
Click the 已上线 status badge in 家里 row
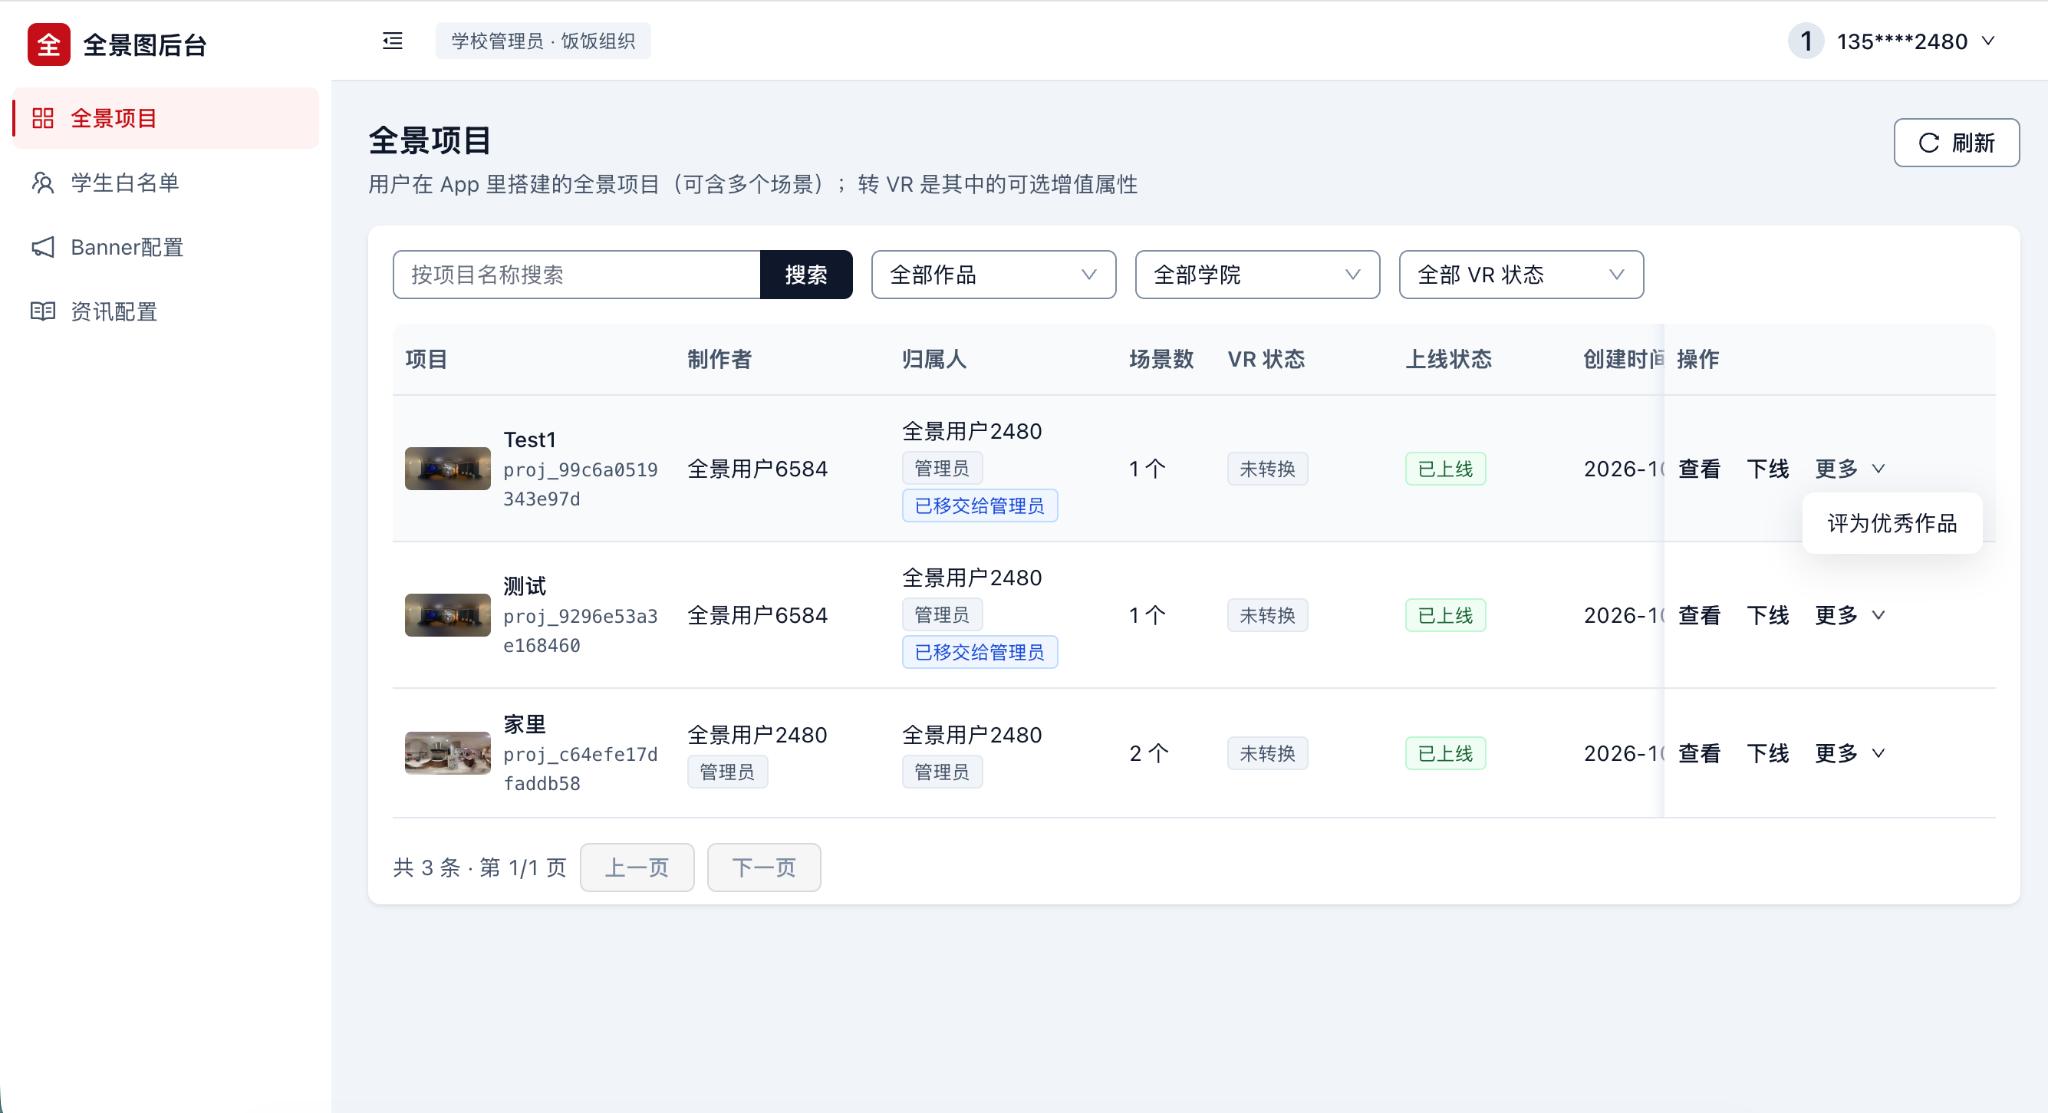click(x=1445, y=753)
